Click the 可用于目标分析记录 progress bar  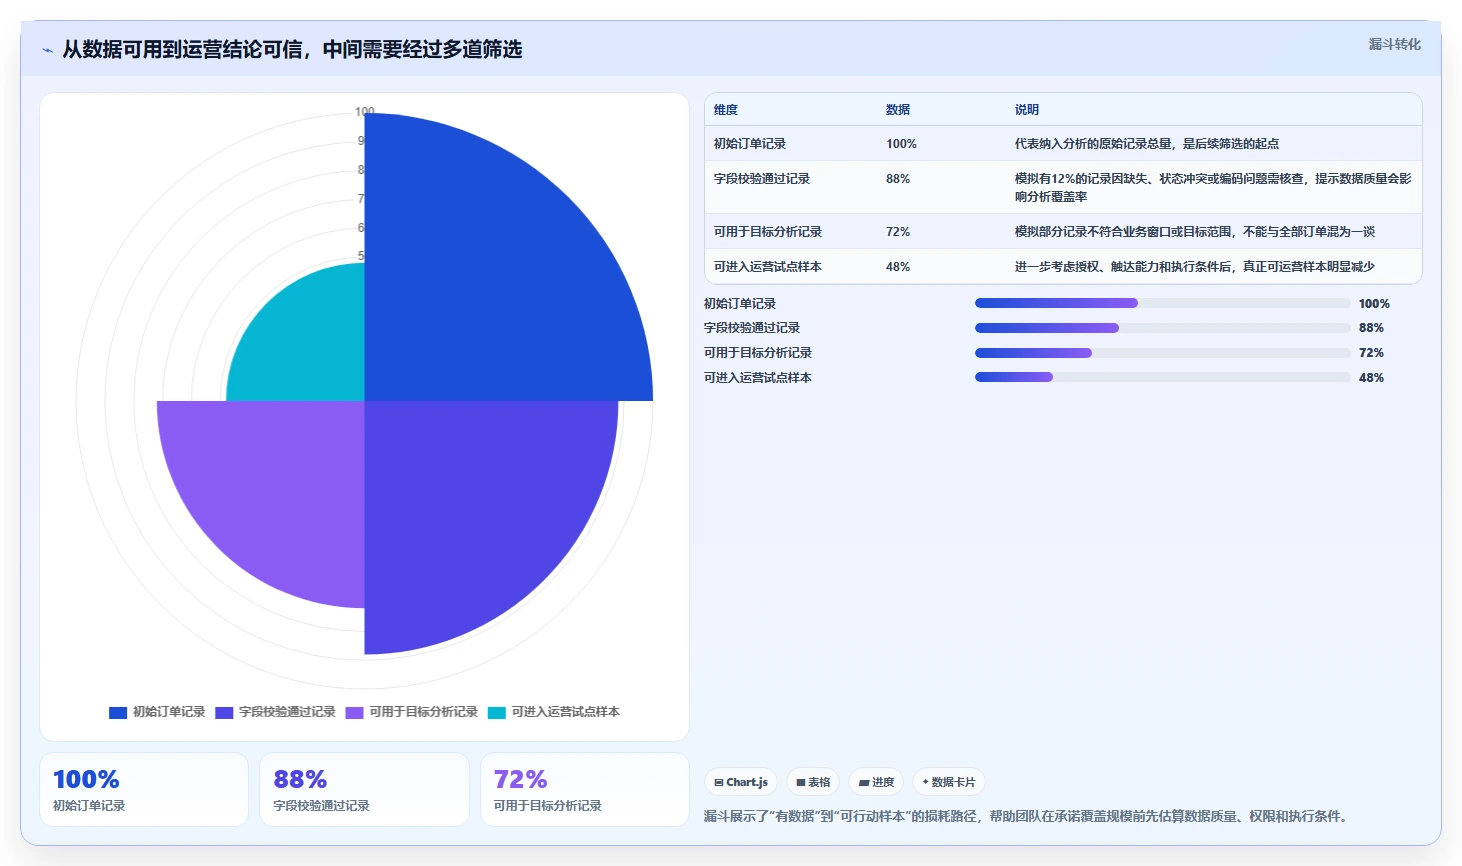[1162, 353]
